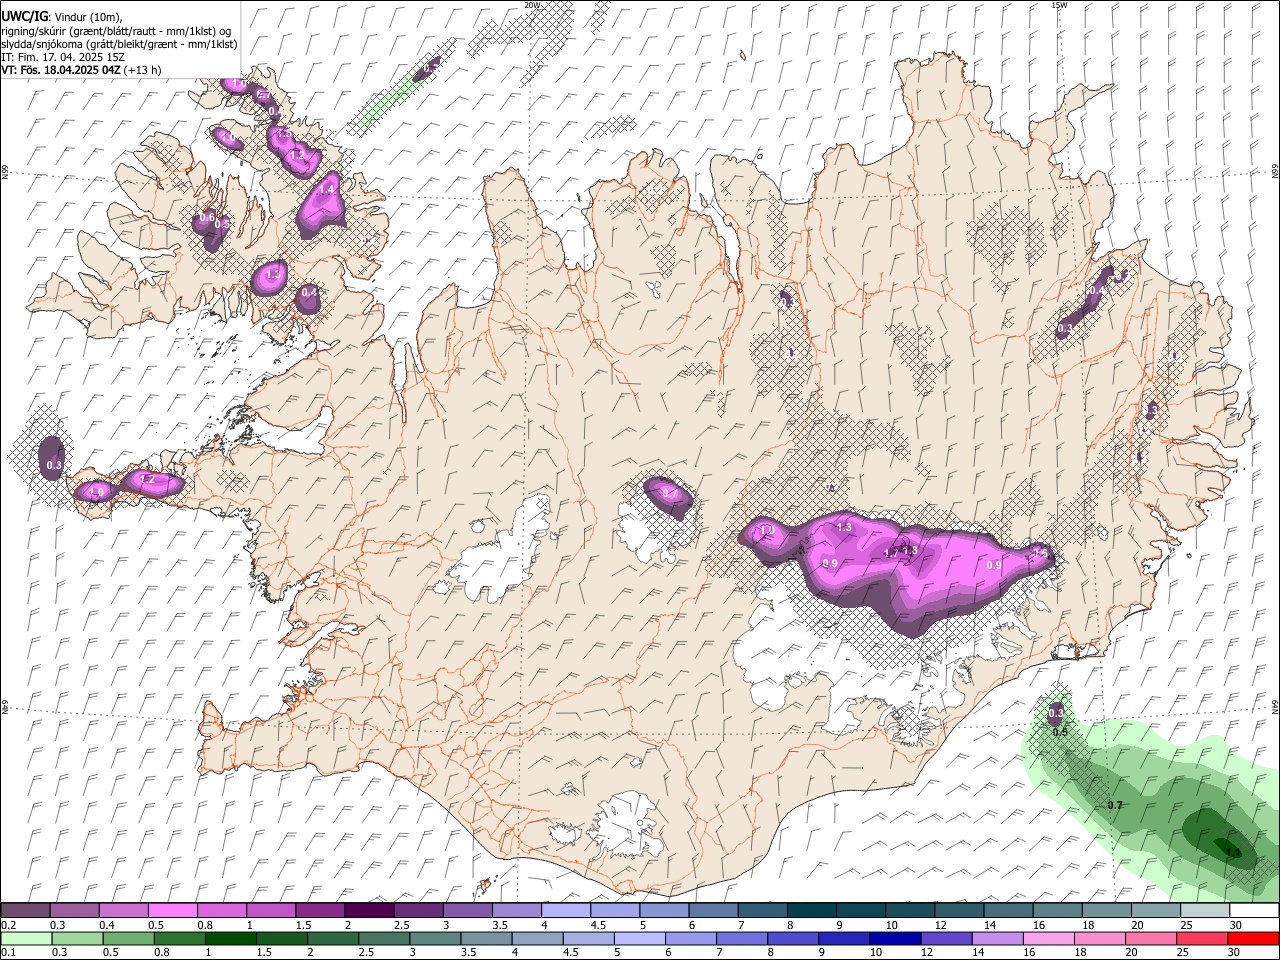Select the upper legend swatch starting at 12

[958, 911]
